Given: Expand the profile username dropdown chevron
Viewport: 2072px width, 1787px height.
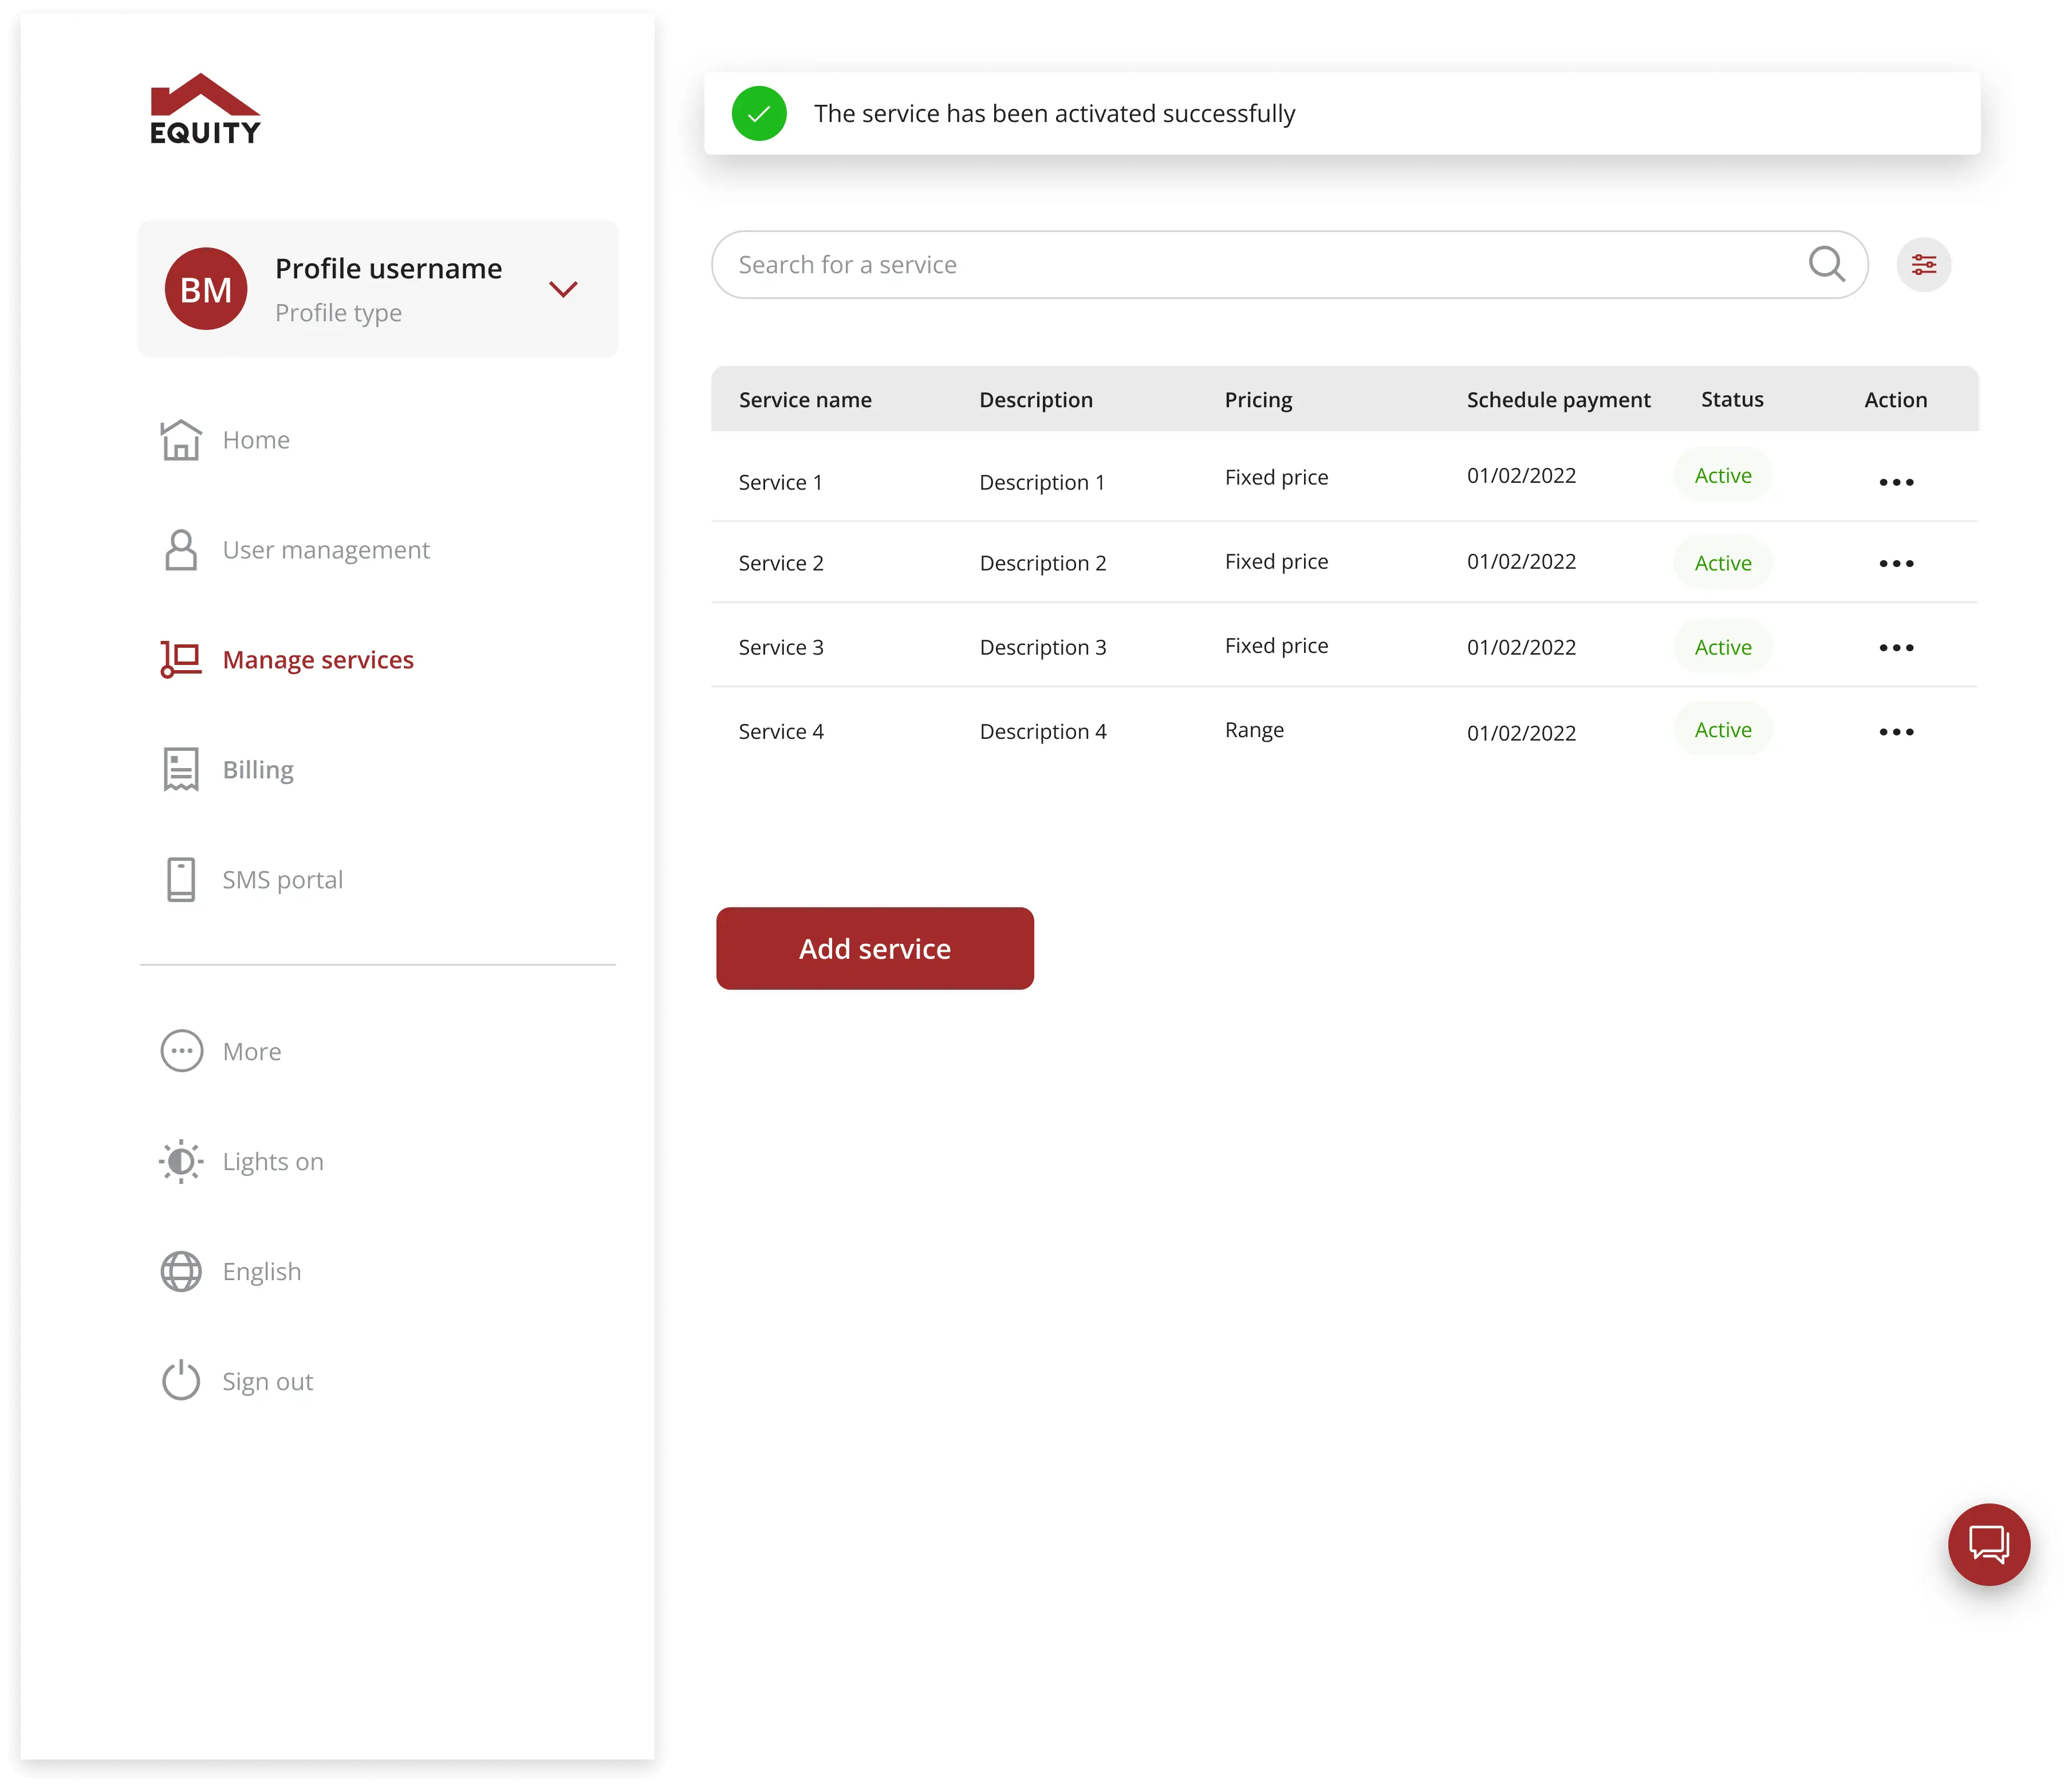Looking at the screenshot, I should pyautogui.click(x=563, y=289).
